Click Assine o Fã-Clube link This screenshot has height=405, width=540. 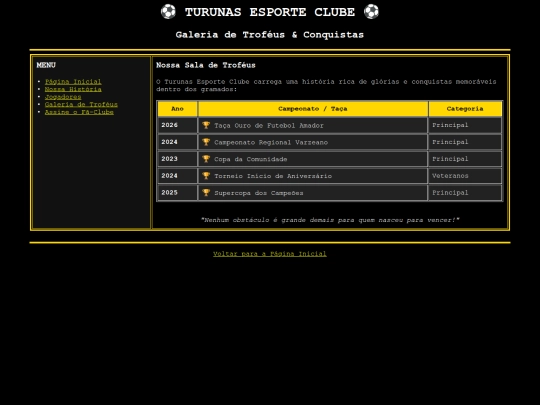click(79, 112)
